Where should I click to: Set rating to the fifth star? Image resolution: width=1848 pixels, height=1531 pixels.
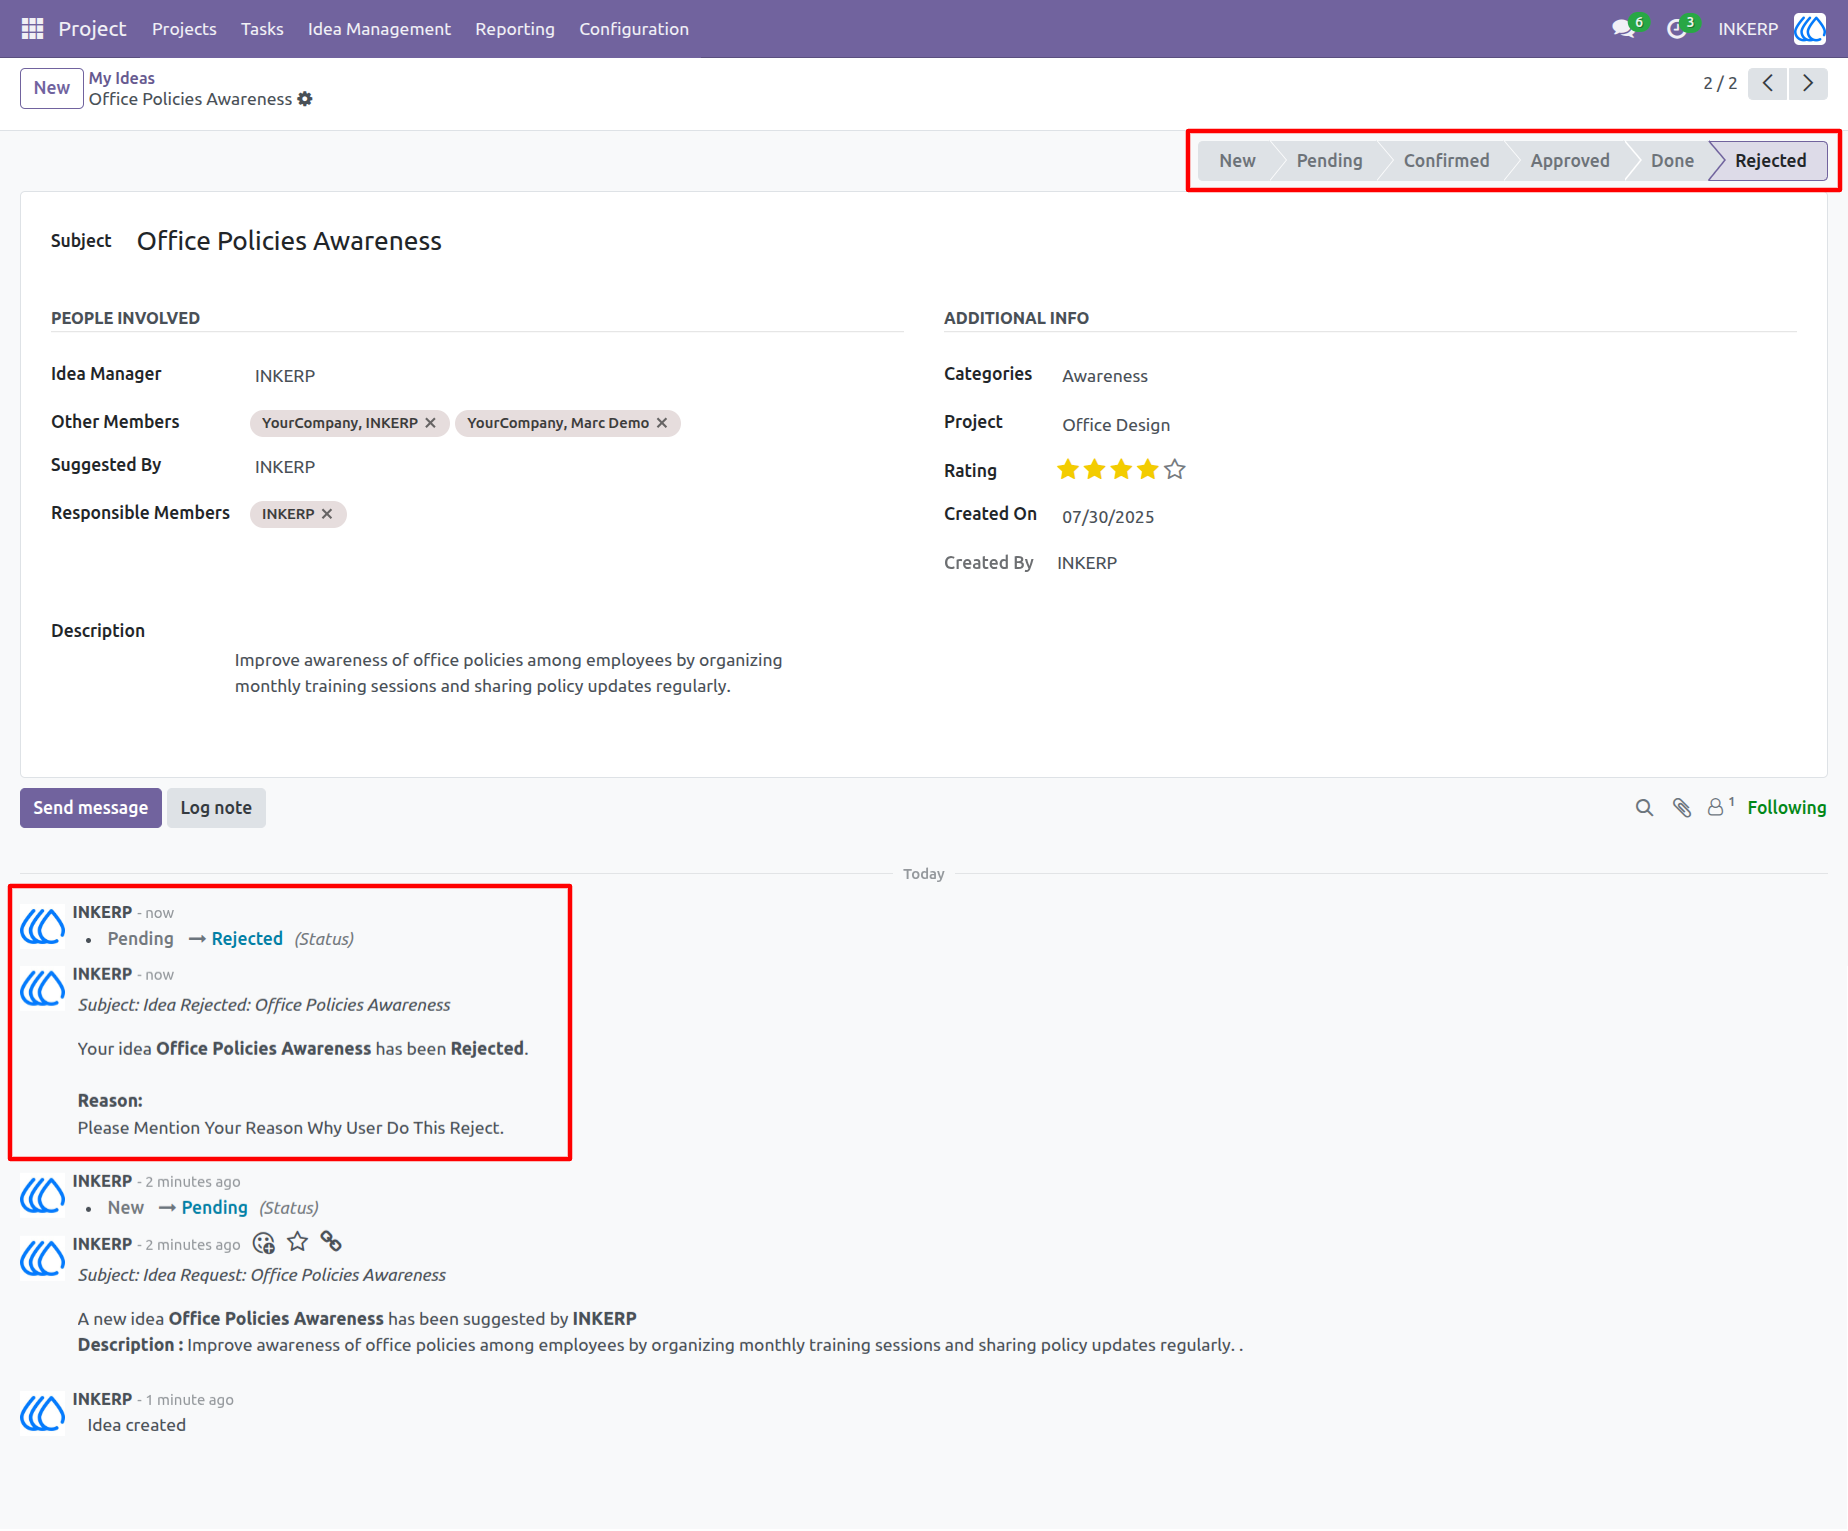tap(1175, 469)
